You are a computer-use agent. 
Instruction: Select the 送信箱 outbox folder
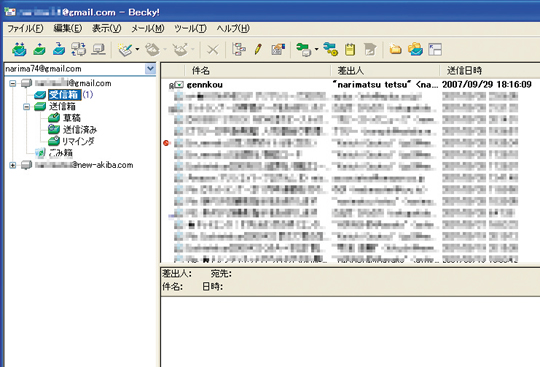(x=62, y=106)
